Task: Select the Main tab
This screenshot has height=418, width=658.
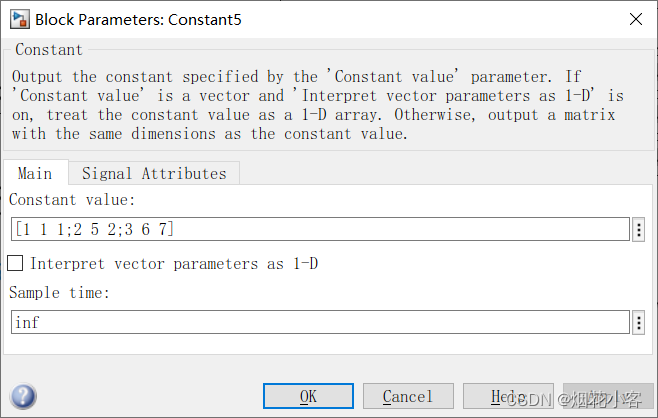Action: tap(35, 173)
